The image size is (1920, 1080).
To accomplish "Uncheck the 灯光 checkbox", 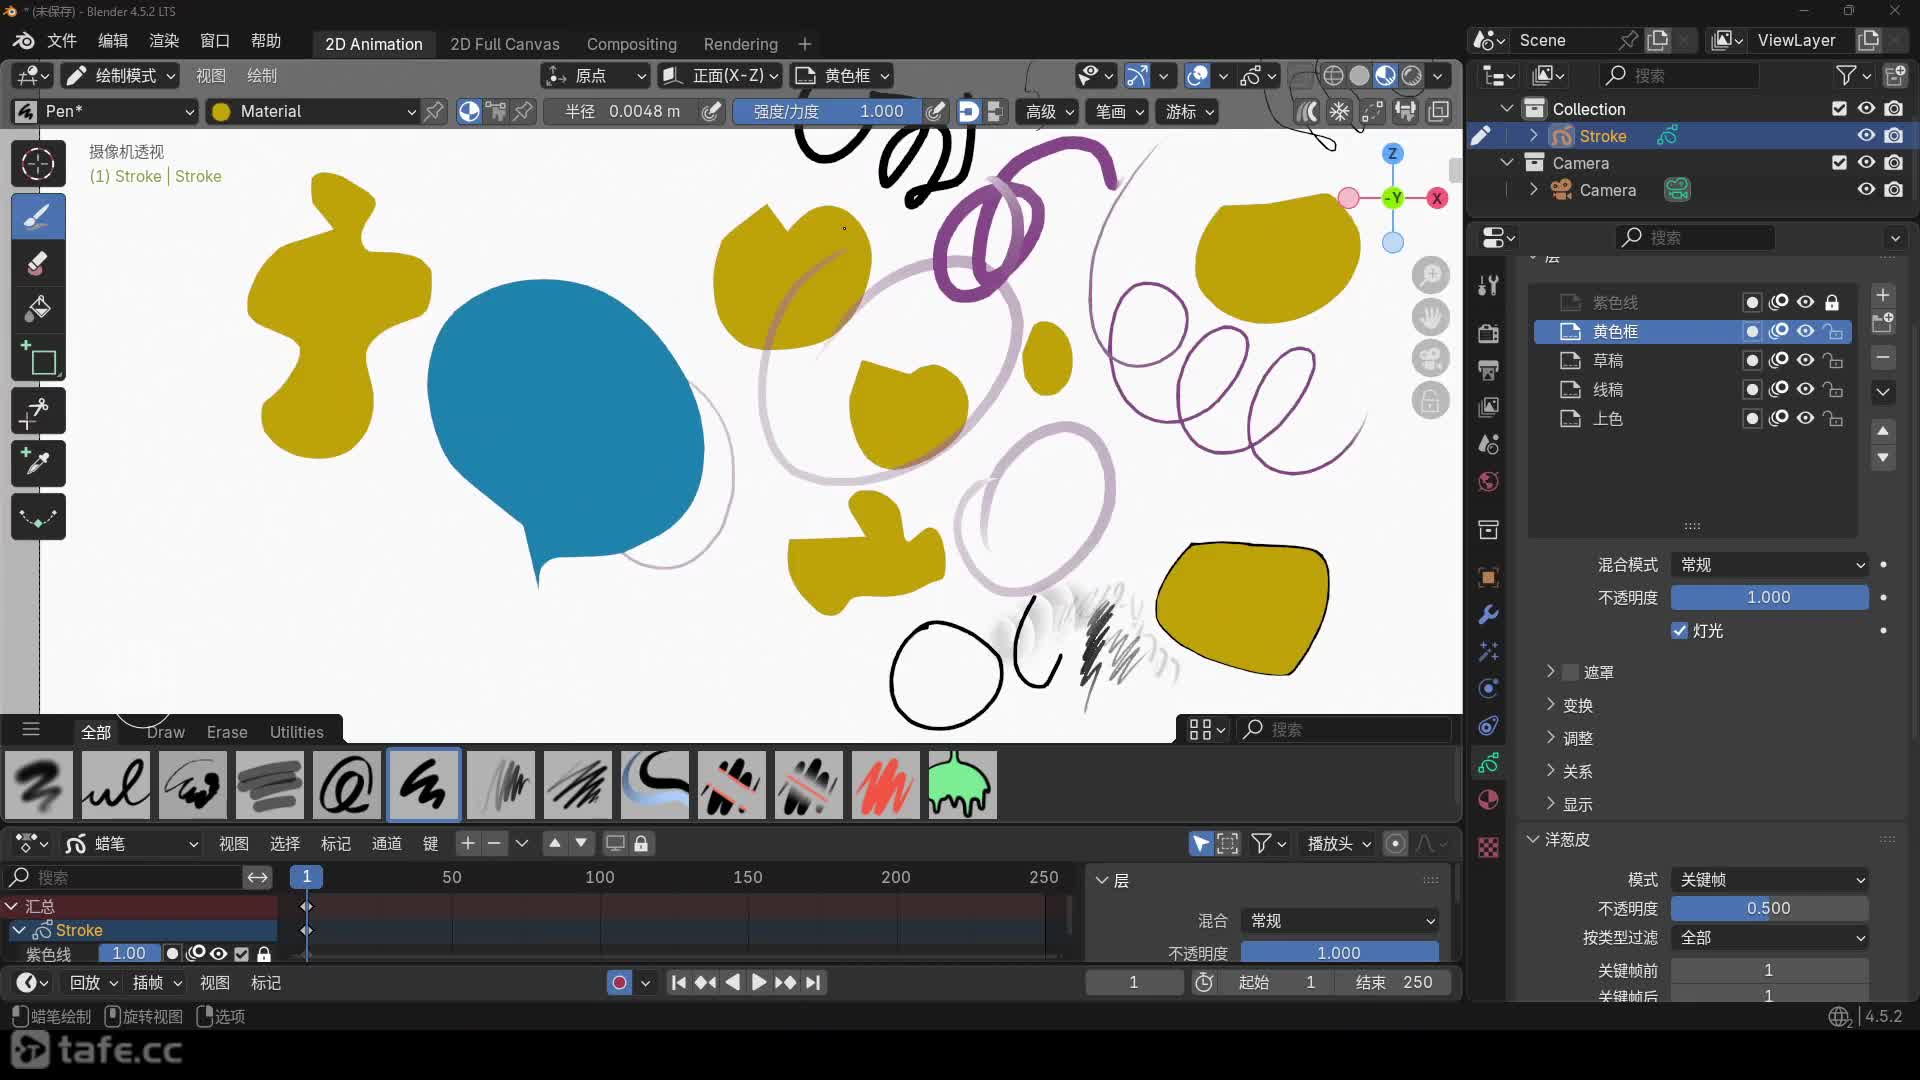I will coord(1680,631).
